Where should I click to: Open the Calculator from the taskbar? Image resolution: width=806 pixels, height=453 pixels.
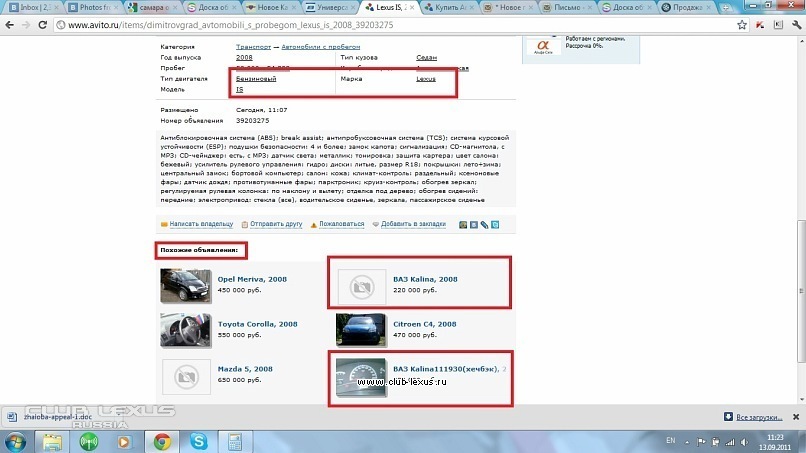(235, 441)
